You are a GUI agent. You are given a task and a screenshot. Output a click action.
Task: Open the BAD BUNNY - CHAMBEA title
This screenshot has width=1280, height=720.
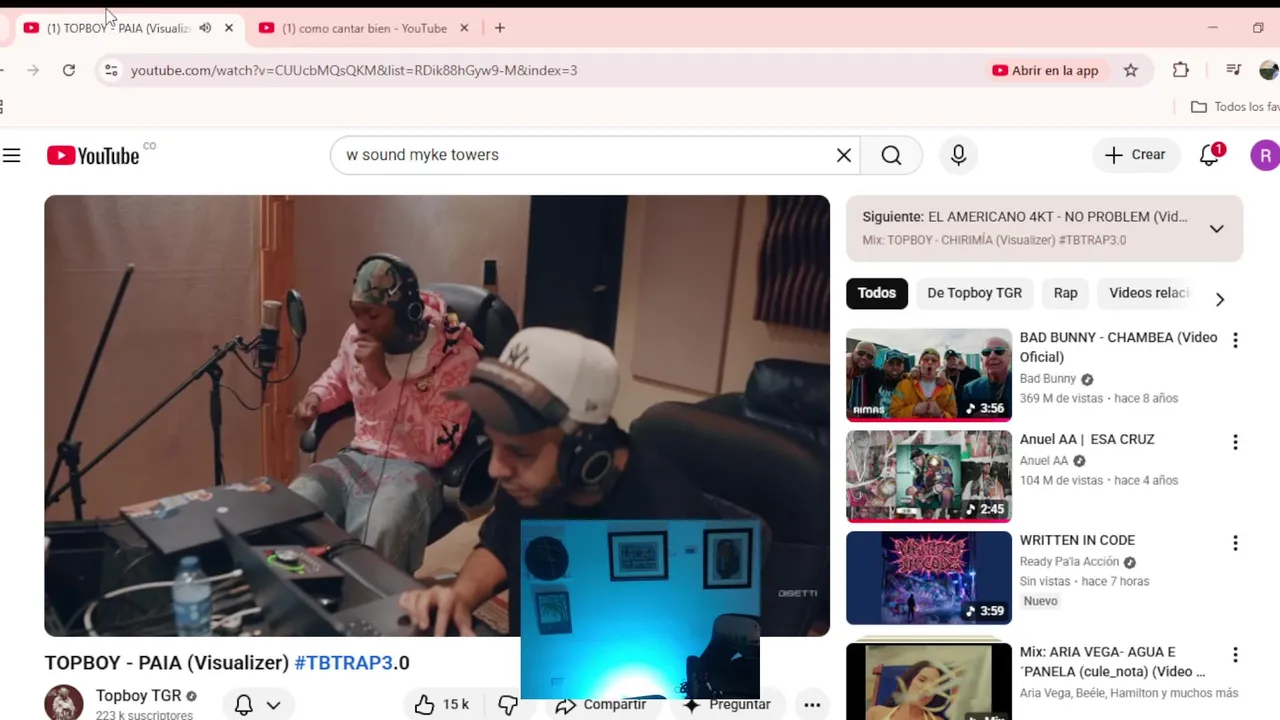[1118, 347]
